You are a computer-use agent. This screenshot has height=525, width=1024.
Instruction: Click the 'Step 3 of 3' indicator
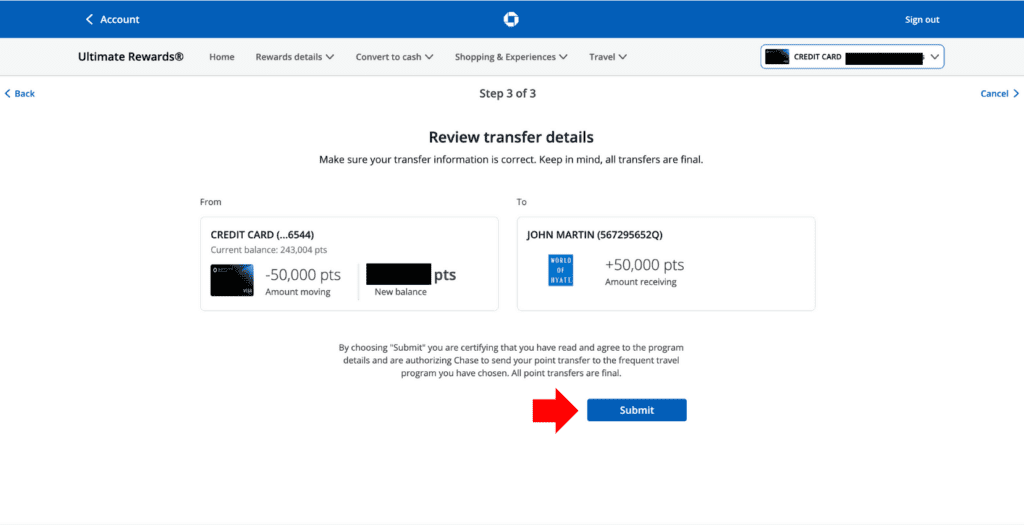(507, 93)
